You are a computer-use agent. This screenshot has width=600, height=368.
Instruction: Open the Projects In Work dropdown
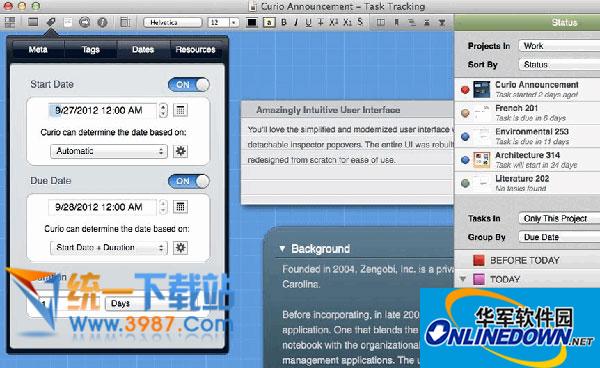(x=559, y=46)
